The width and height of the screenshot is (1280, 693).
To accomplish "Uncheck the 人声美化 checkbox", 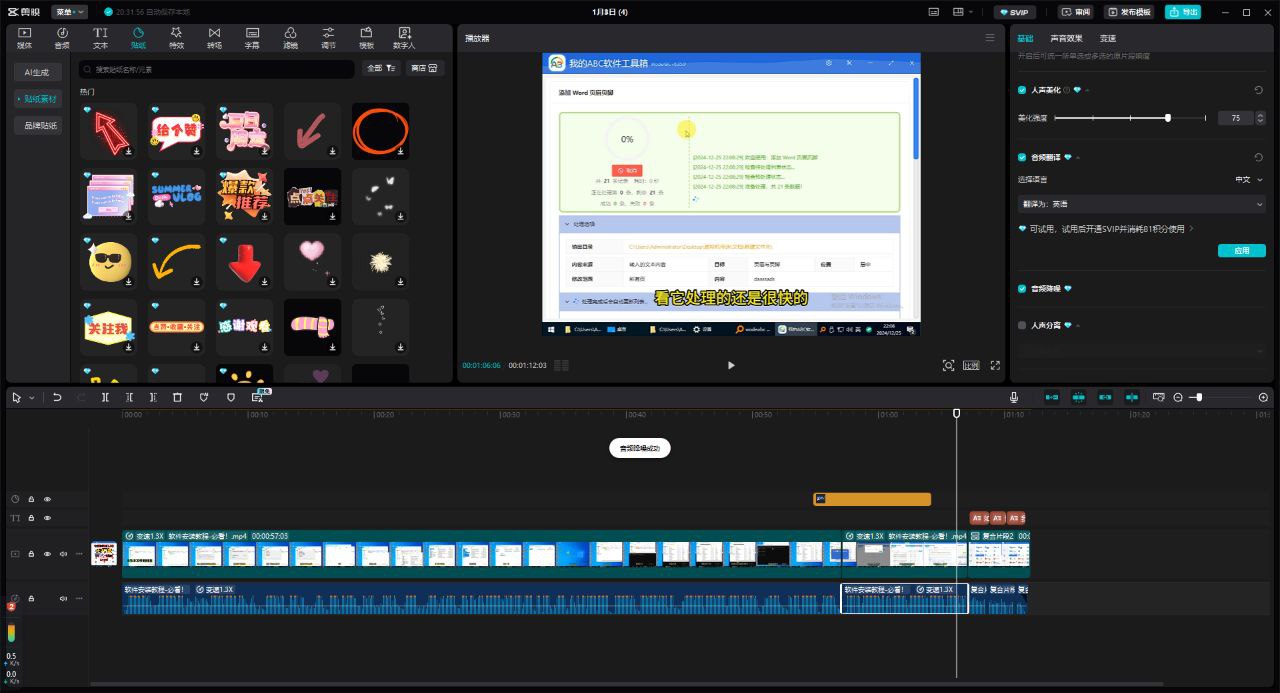I will click(x=1022, y=90).
